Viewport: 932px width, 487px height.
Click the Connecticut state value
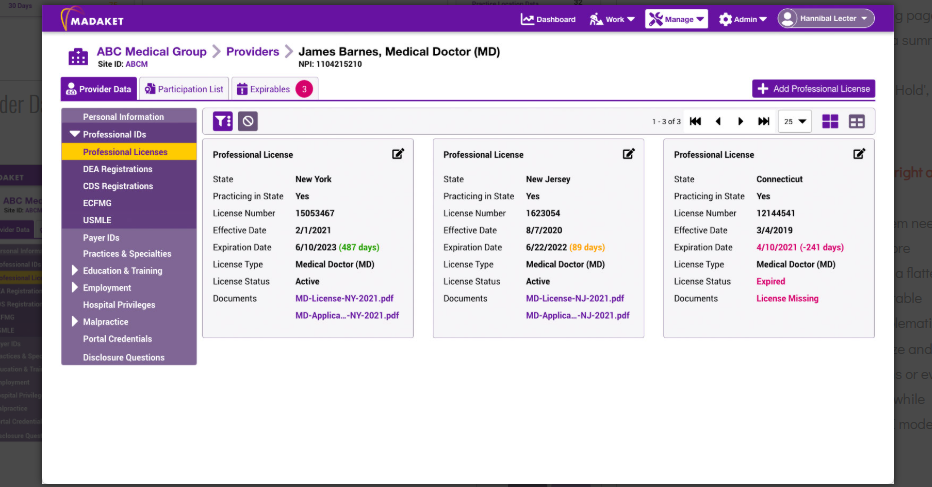tap(779, 179)
